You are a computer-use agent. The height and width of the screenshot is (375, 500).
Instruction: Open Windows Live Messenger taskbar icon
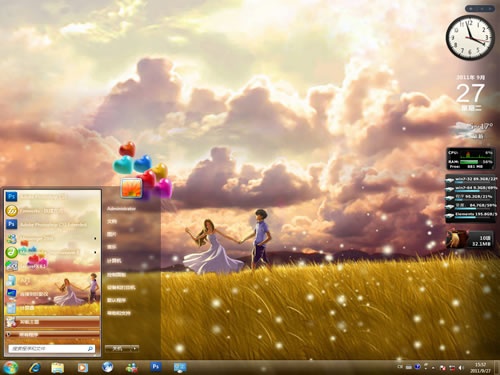tap(132, 367)
